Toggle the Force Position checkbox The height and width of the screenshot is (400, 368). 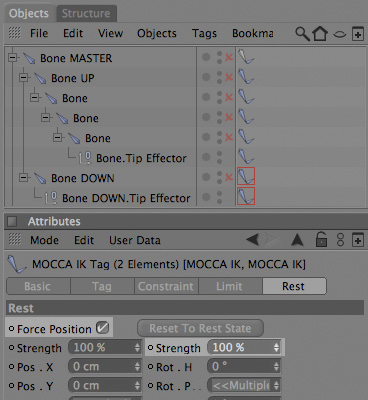coord(102,328)
